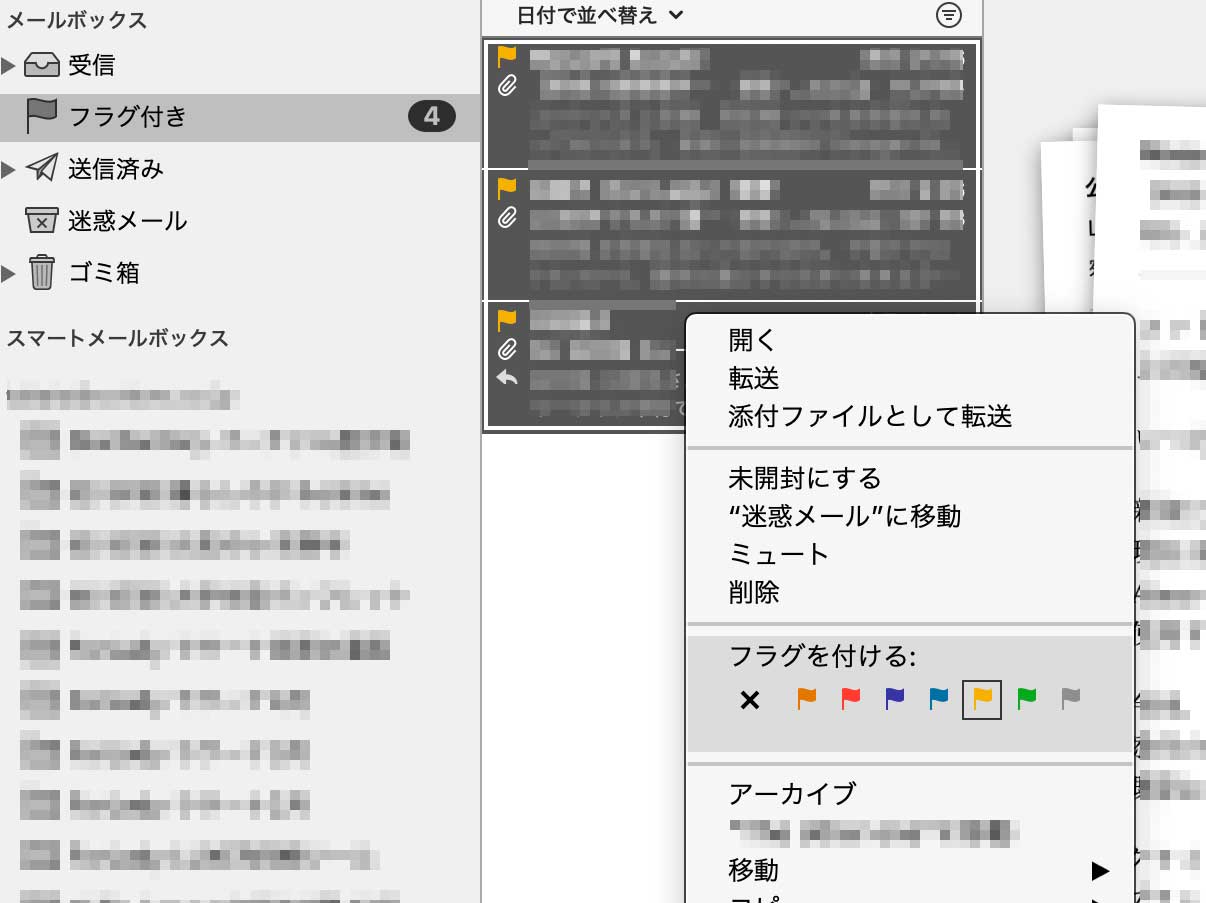Viewport: 1206px width, 903px height.
Task: Expand the 受信 inbox disclosure triangle
Action: 9,66
